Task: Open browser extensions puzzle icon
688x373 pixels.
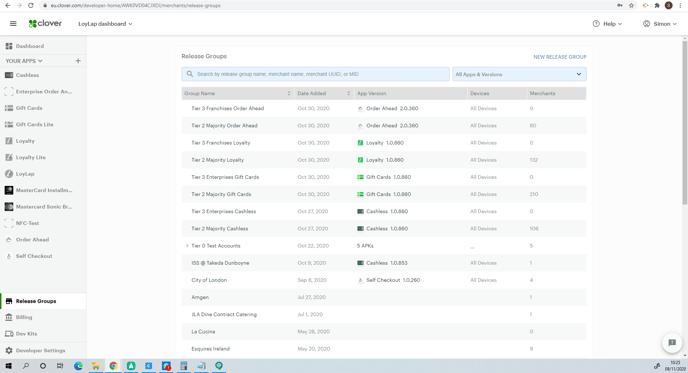Action: coord(657,5)
